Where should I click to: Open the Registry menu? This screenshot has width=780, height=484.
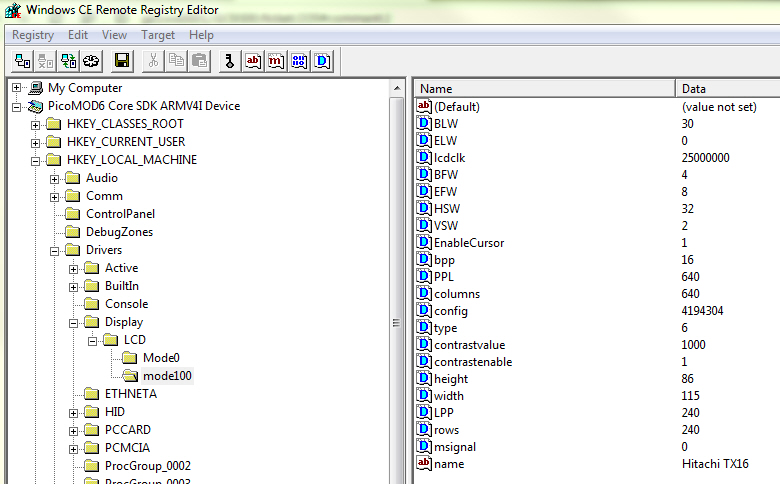pos(32,35)
